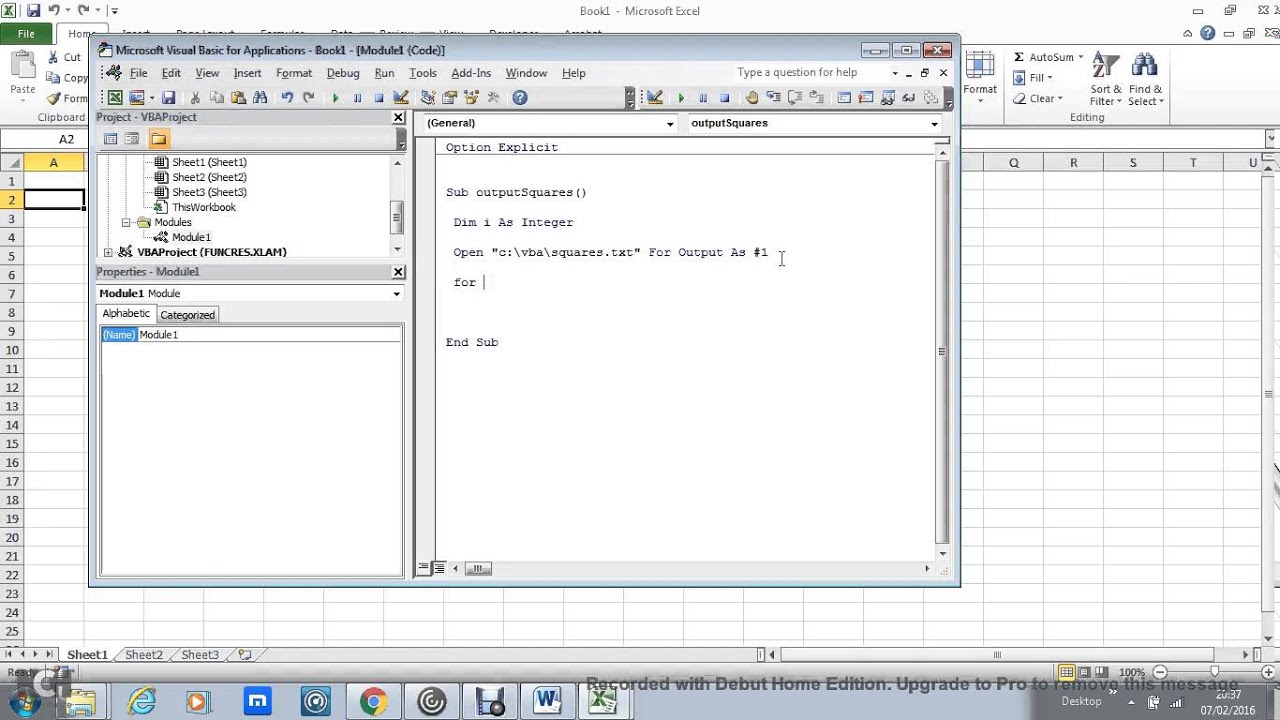
Task: Click View Code icon in Project panel
Action: click(111, 139)
